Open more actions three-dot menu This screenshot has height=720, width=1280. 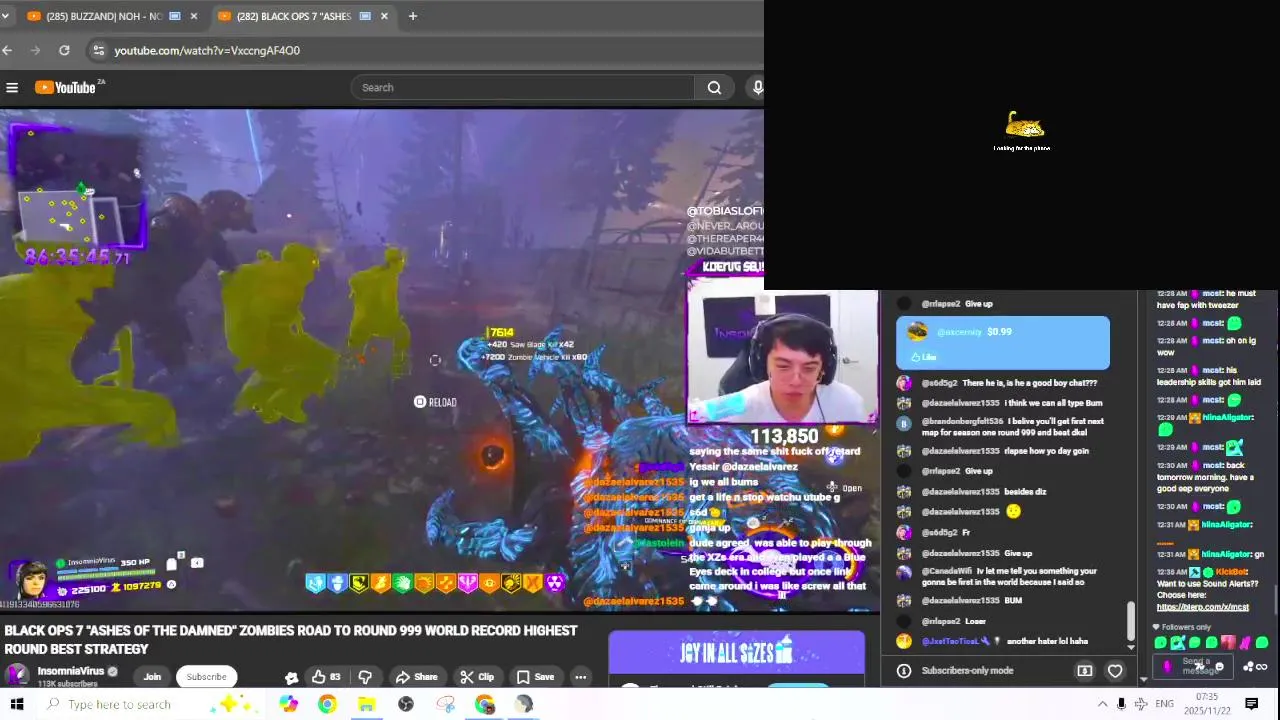[580, 677]
